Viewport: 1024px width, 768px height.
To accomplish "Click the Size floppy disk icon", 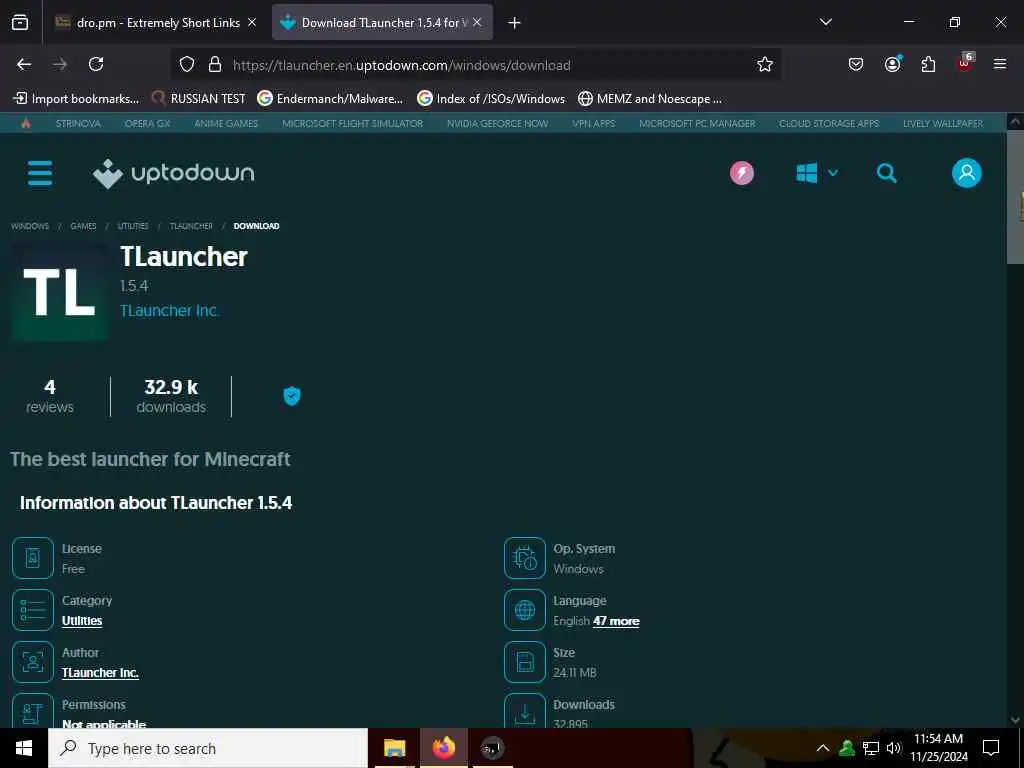I will [524, 662].
